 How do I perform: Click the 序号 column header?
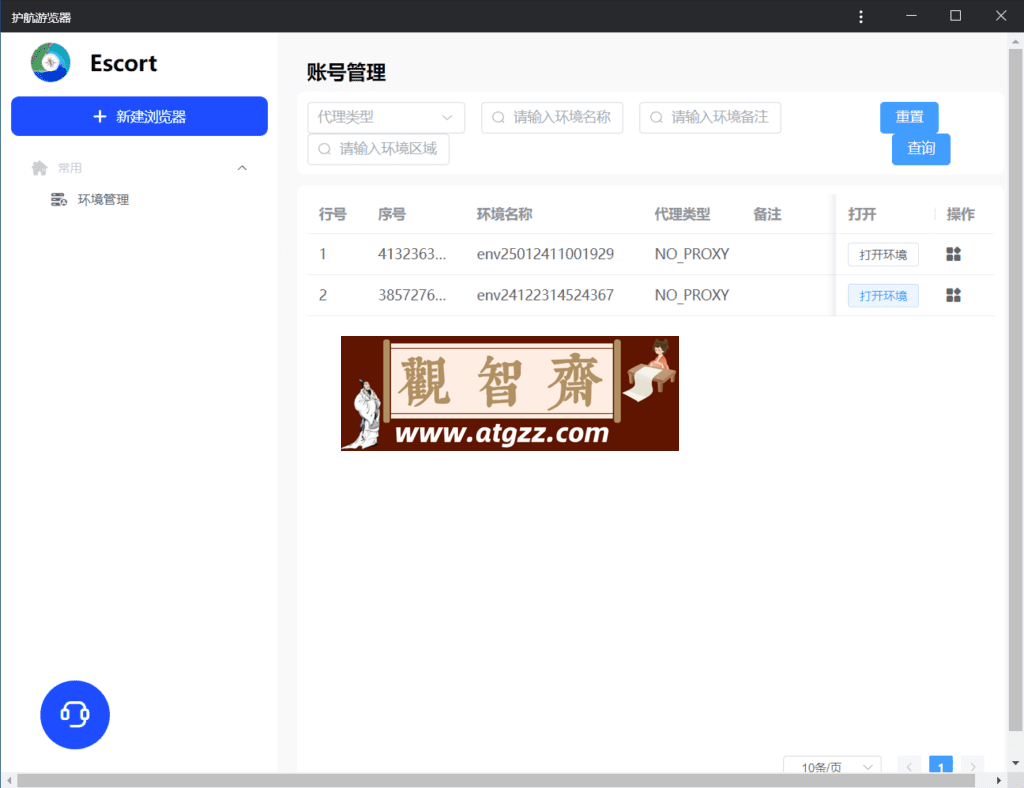(392, 214)
